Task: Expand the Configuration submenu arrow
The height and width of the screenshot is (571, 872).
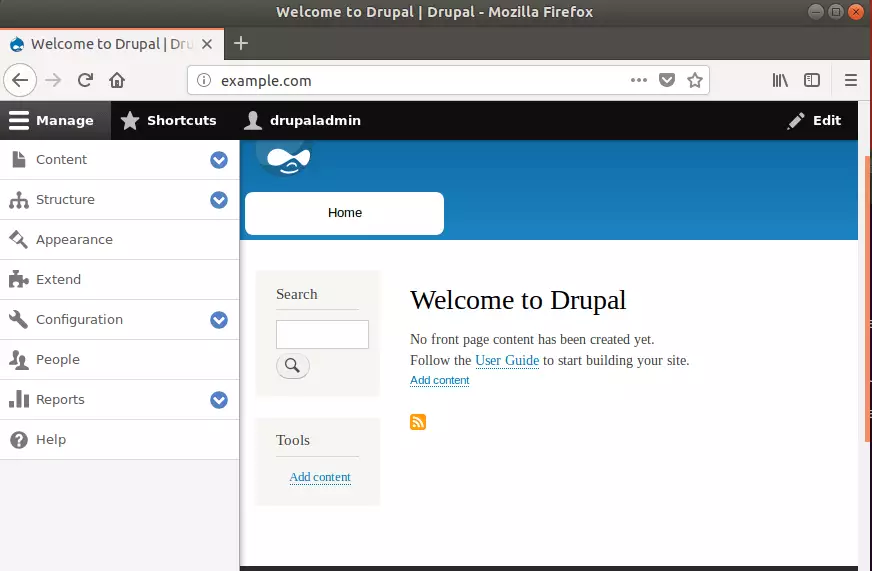Action: 219,320
